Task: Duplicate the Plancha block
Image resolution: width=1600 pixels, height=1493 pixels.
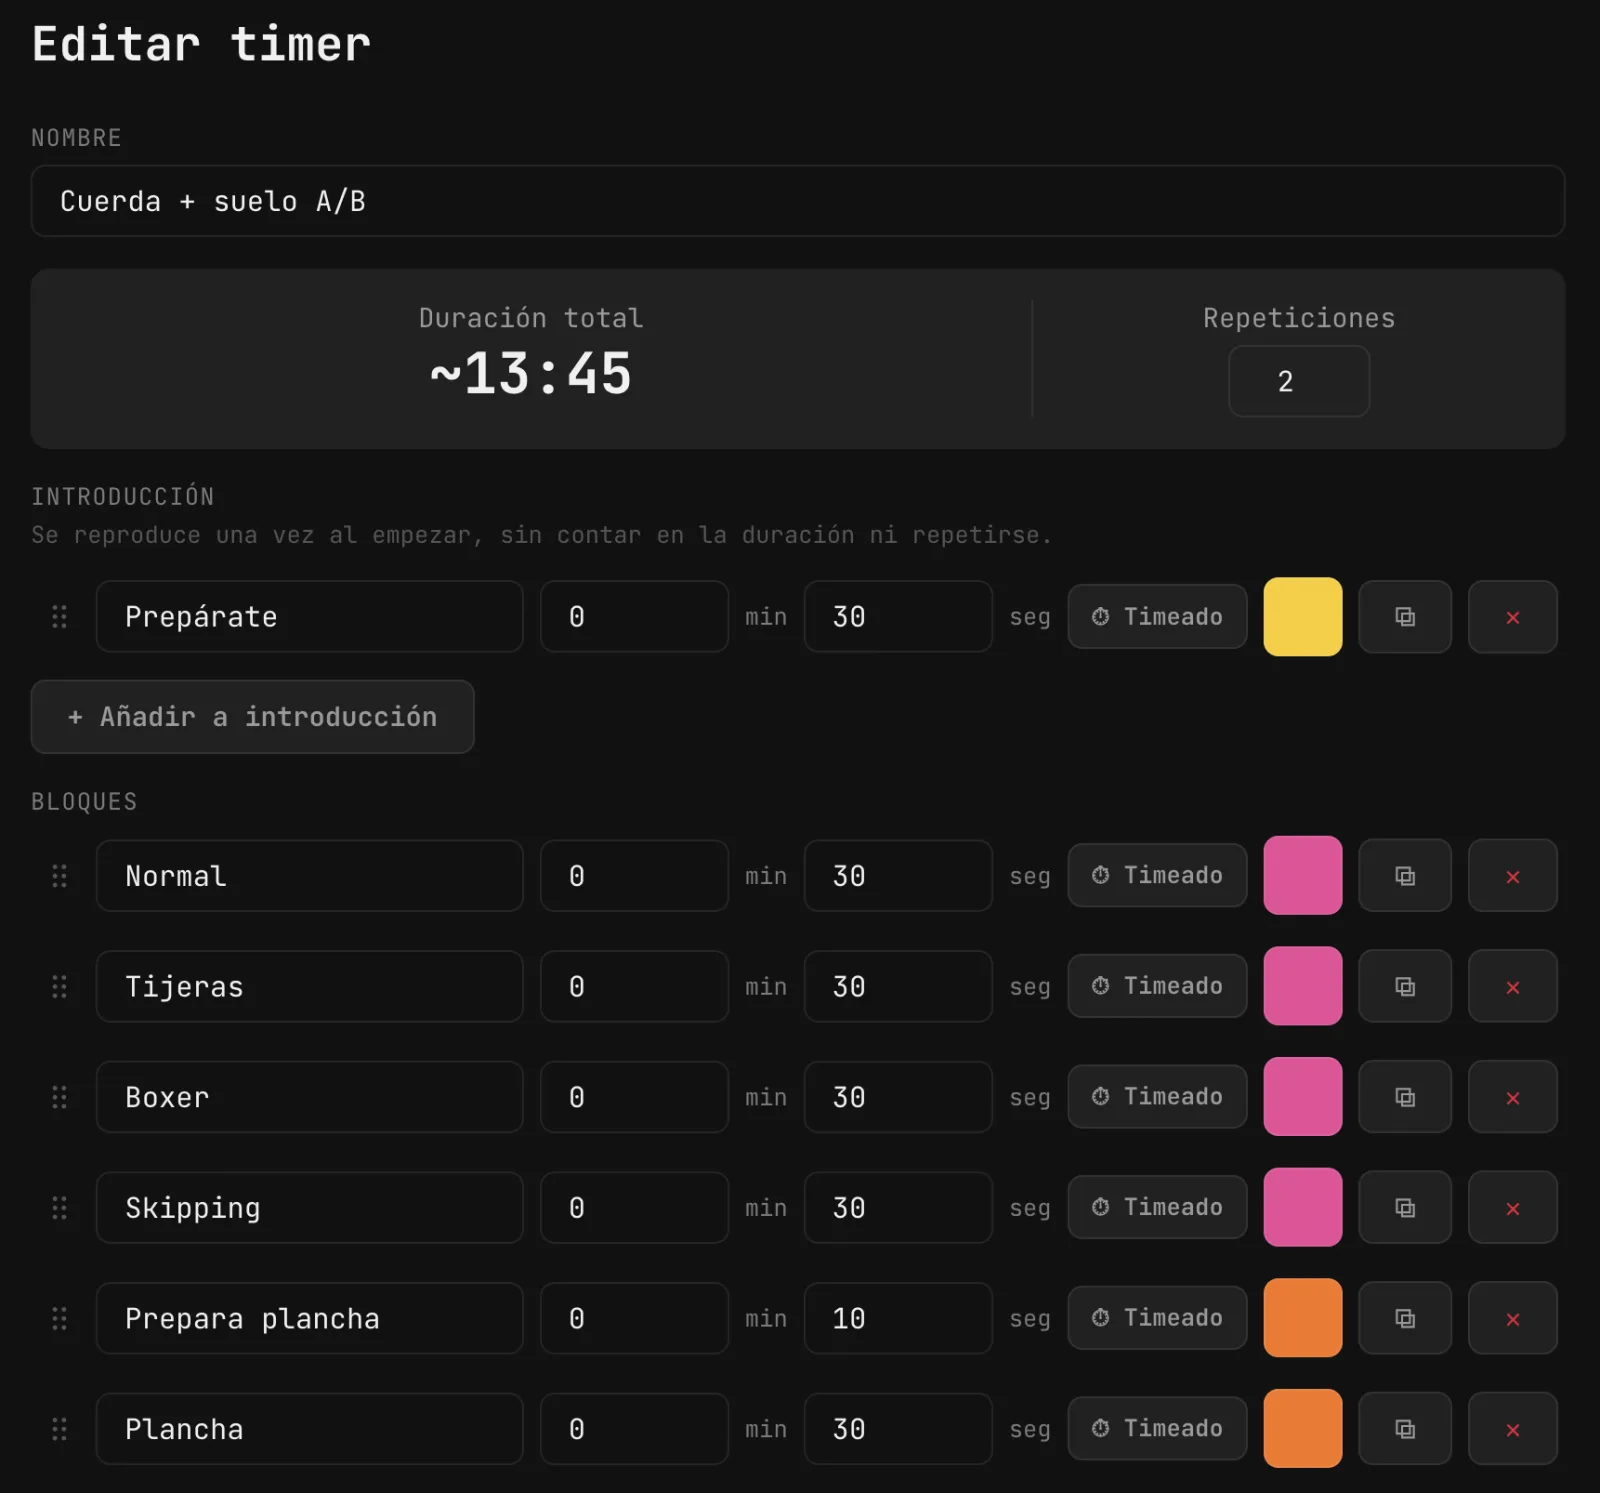Action: coord(1405,1429)
